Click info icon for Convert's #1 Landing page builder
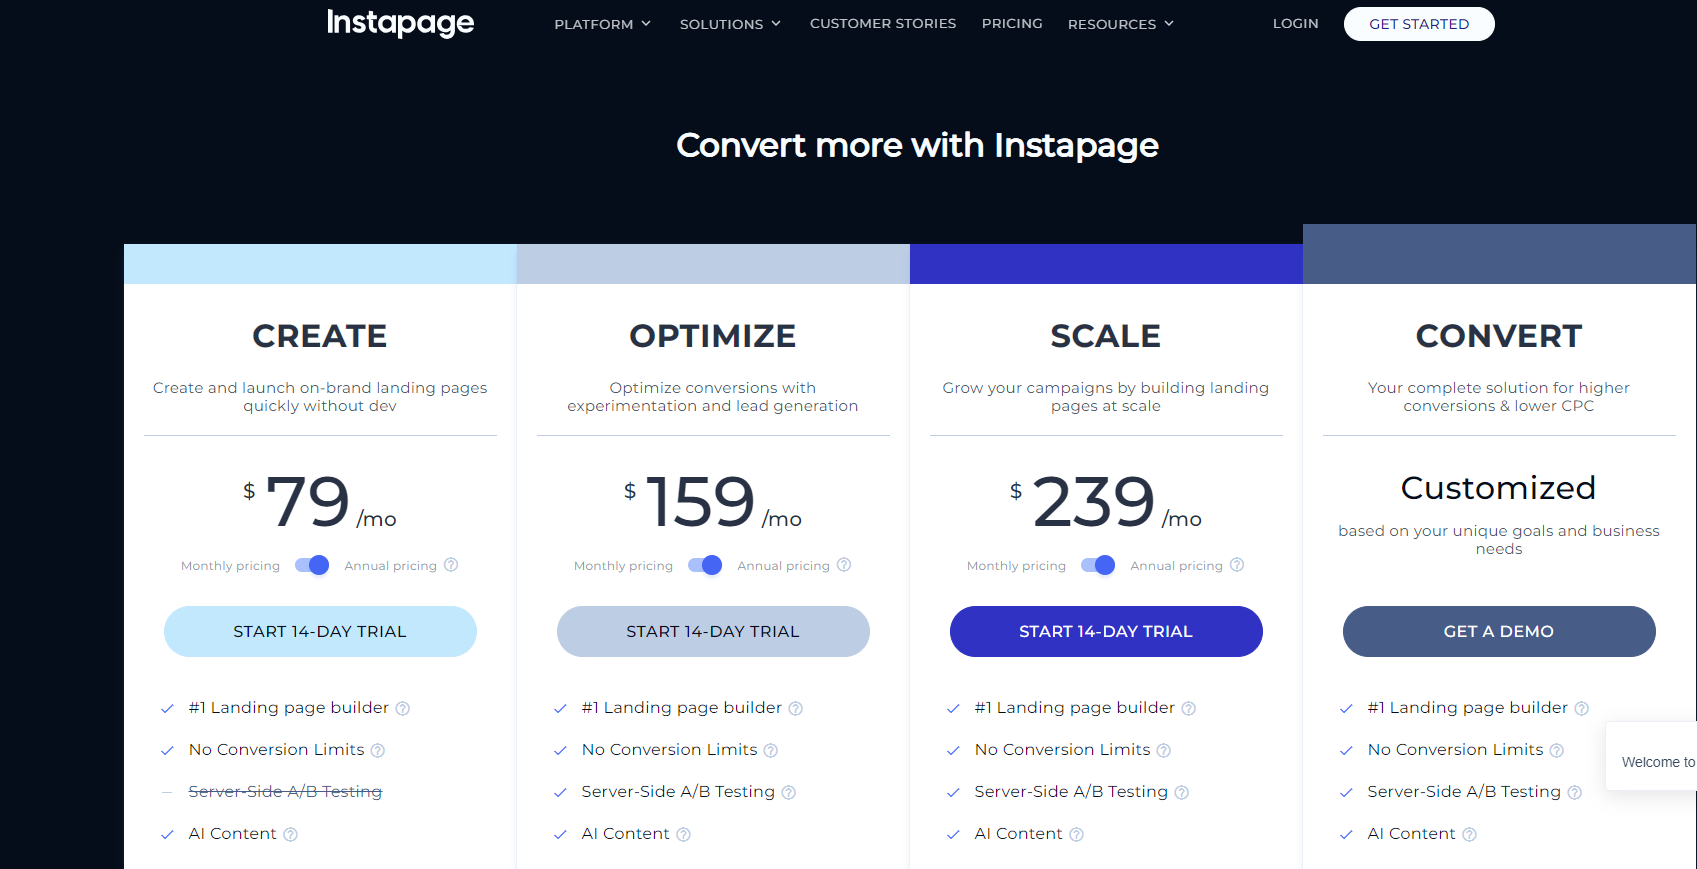The width and height of the screenshot is (1697, 869). (1581, 709)
